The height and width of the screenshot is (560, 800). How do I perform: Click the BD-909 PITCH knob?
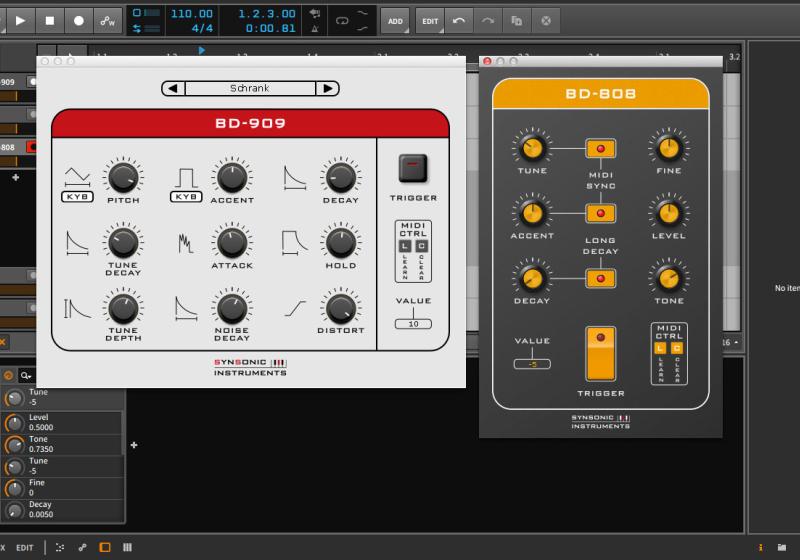coord(123,177)
